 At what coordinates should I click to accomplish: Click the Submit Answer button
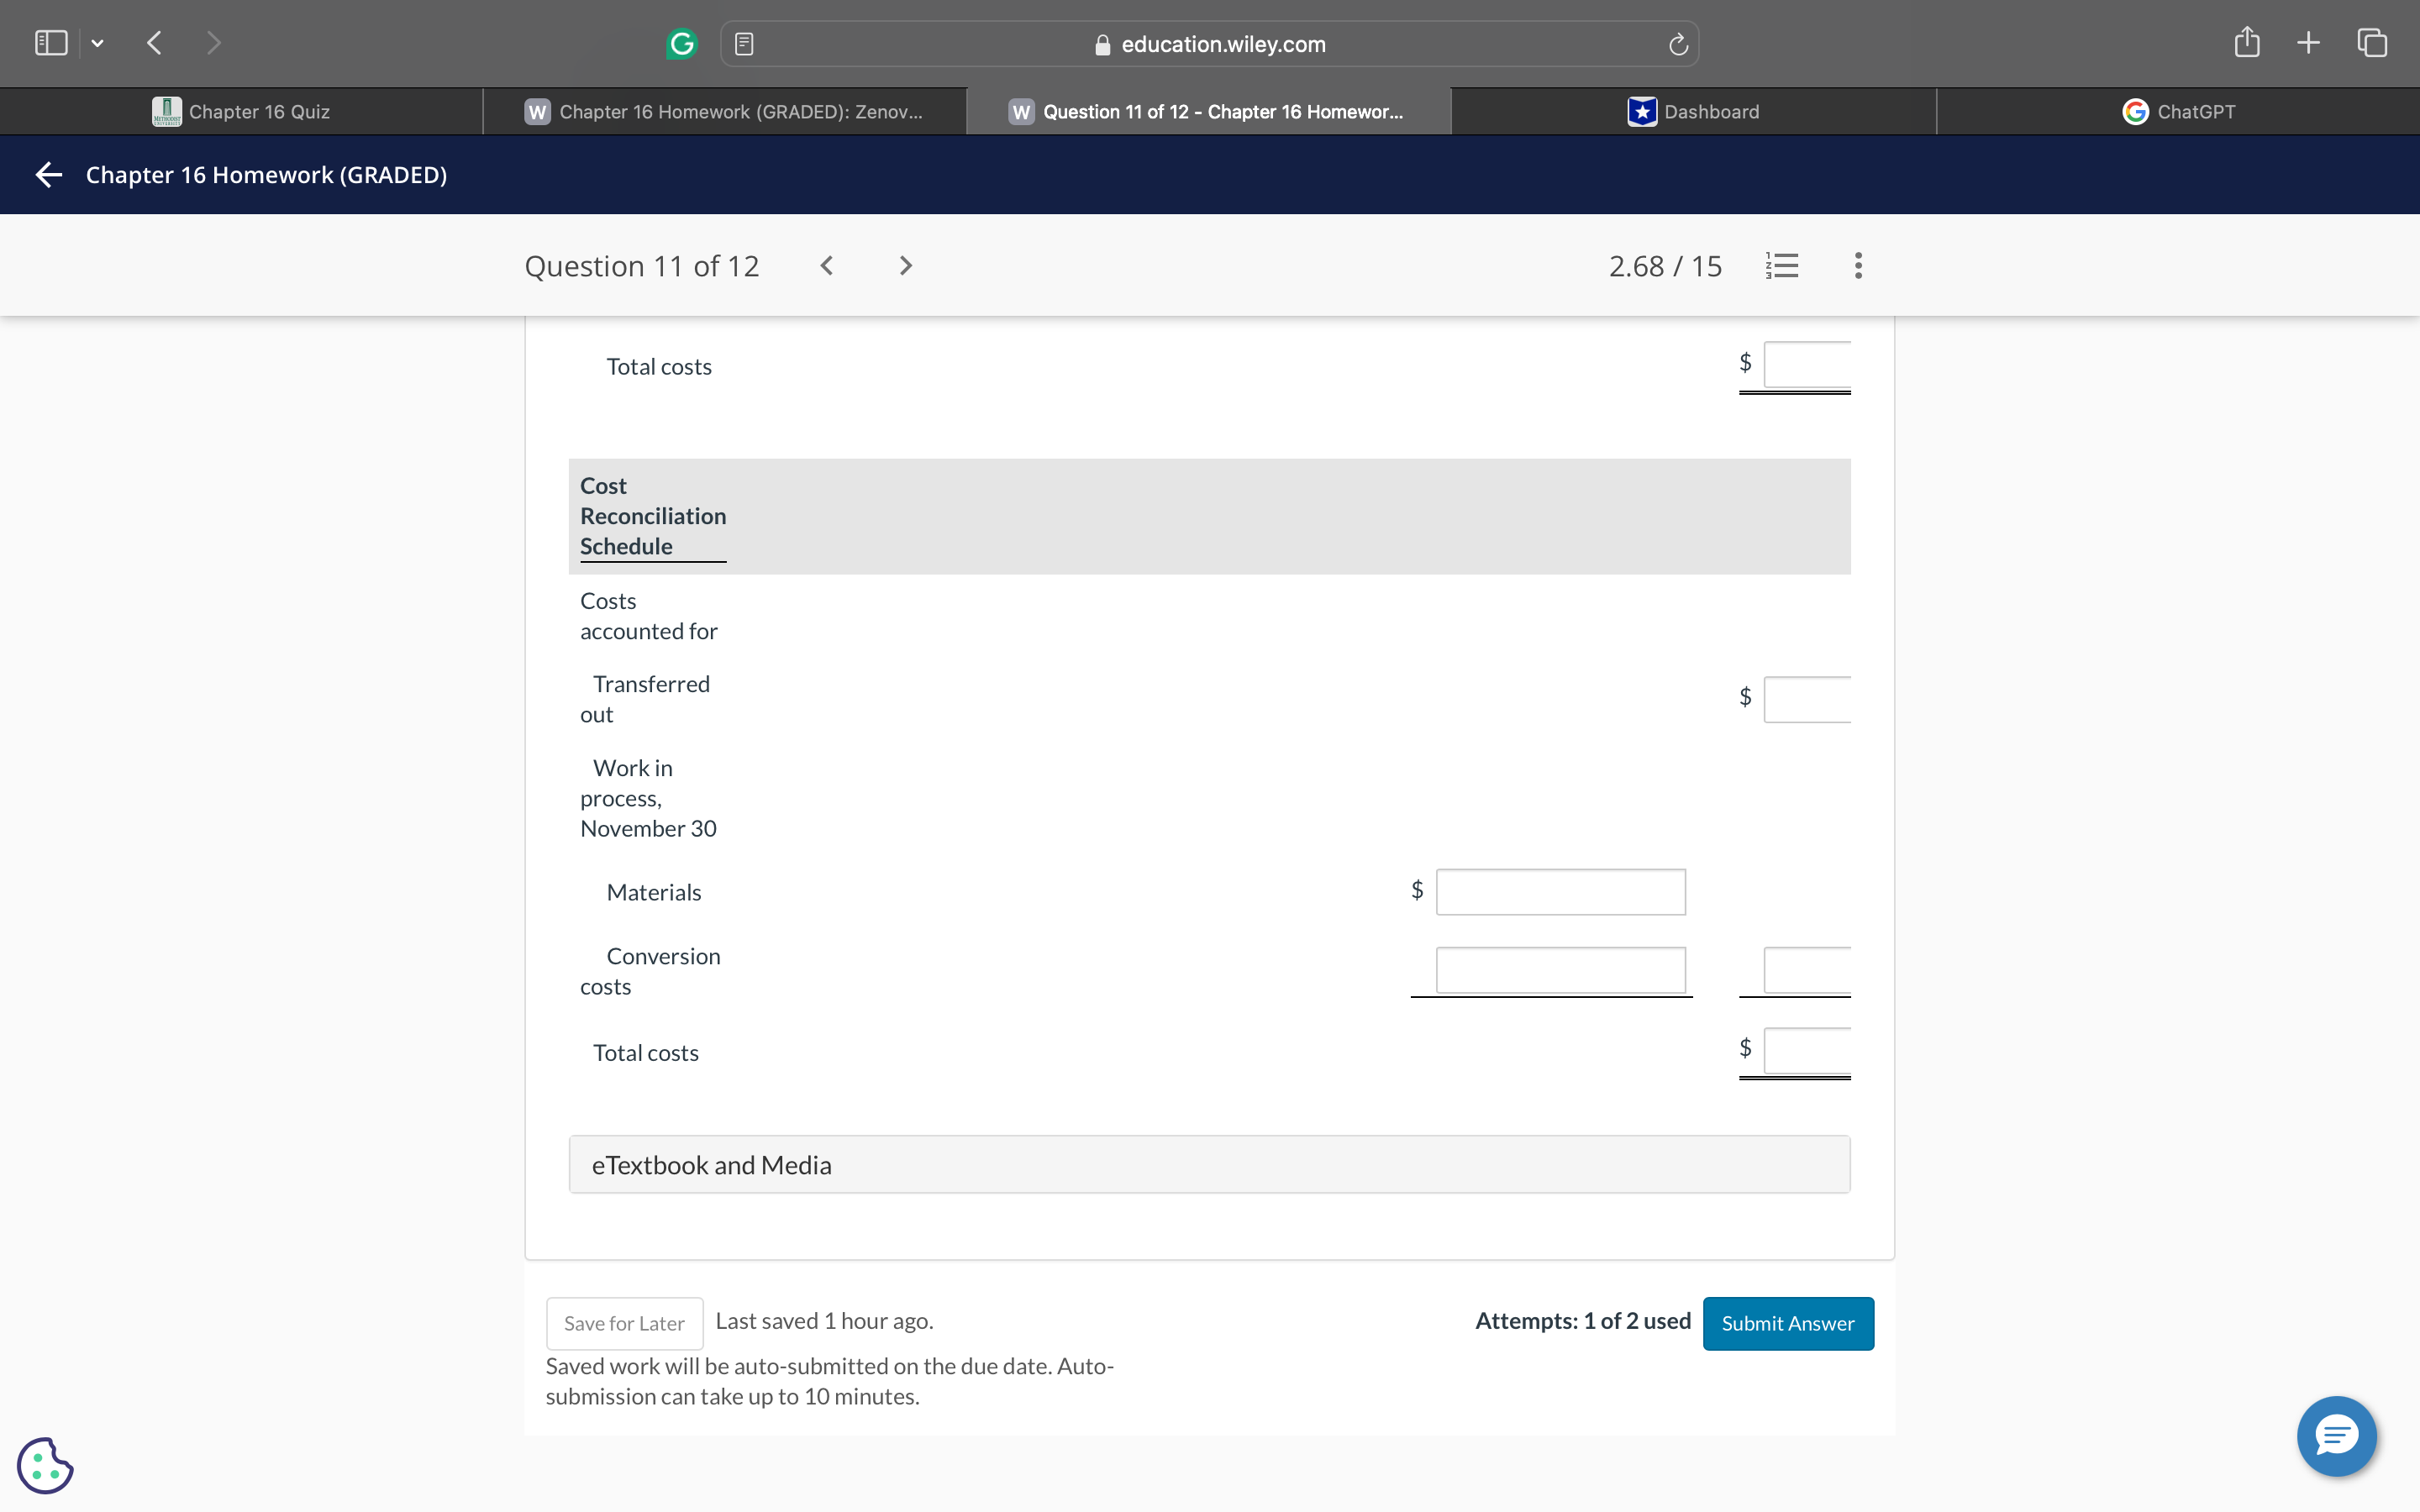point(1787,1323)
